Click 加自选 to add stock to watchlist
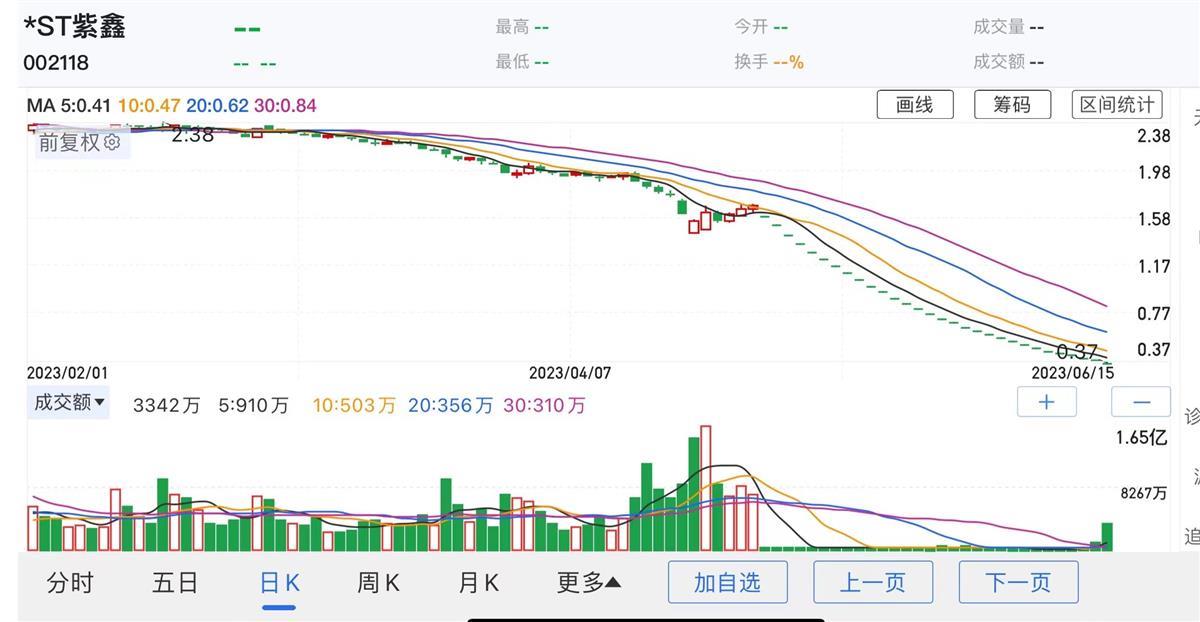This screenshot has height=622, width=1200. 727,581
